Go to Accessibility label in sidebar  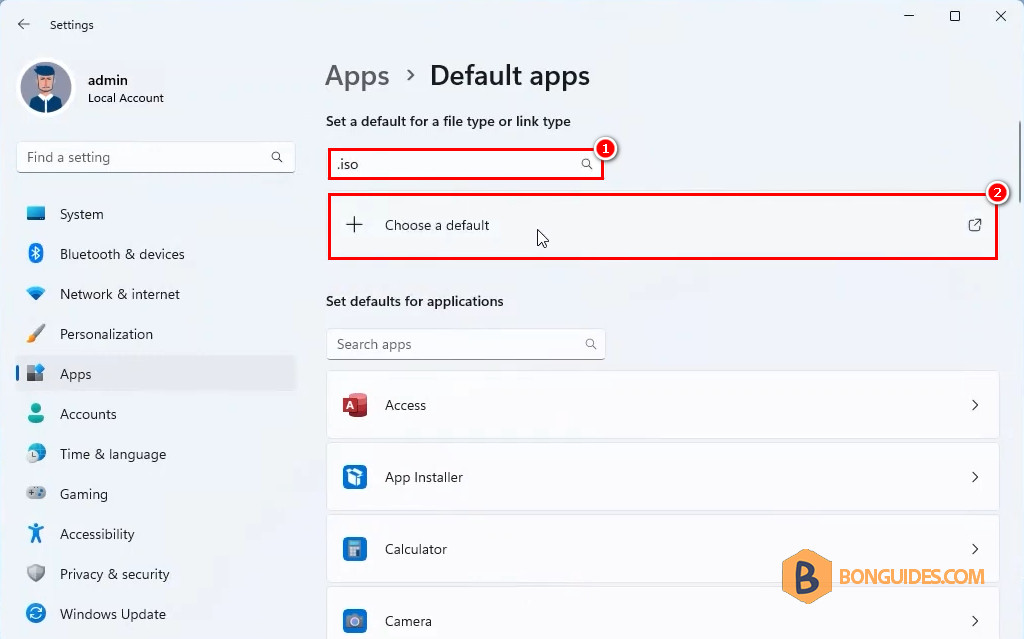point(97,534)
